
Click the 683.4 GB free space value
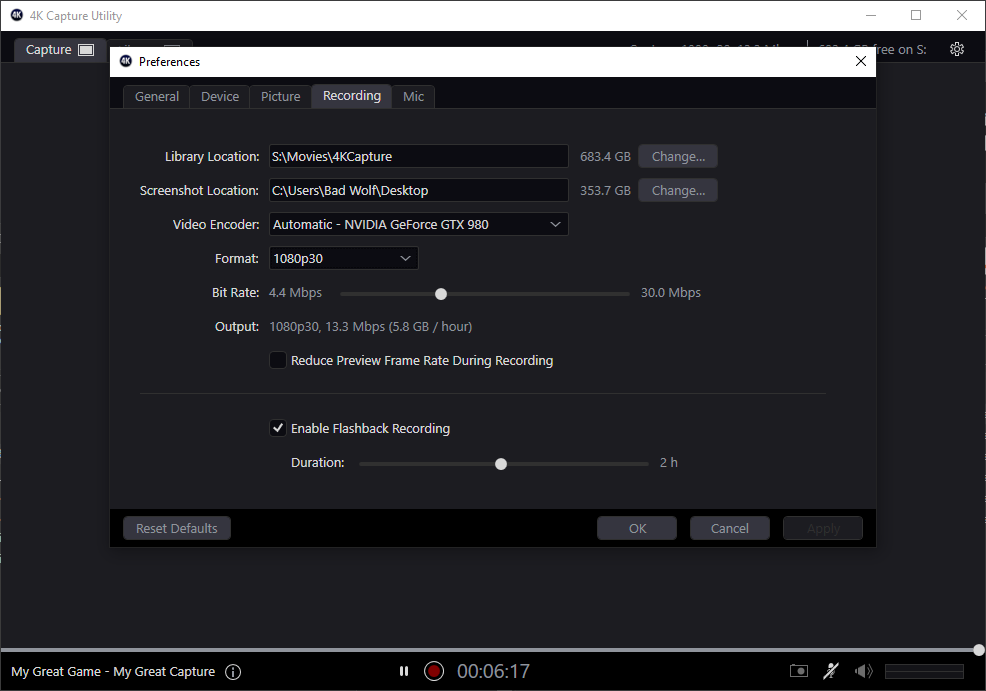click(x=605, y=157)
